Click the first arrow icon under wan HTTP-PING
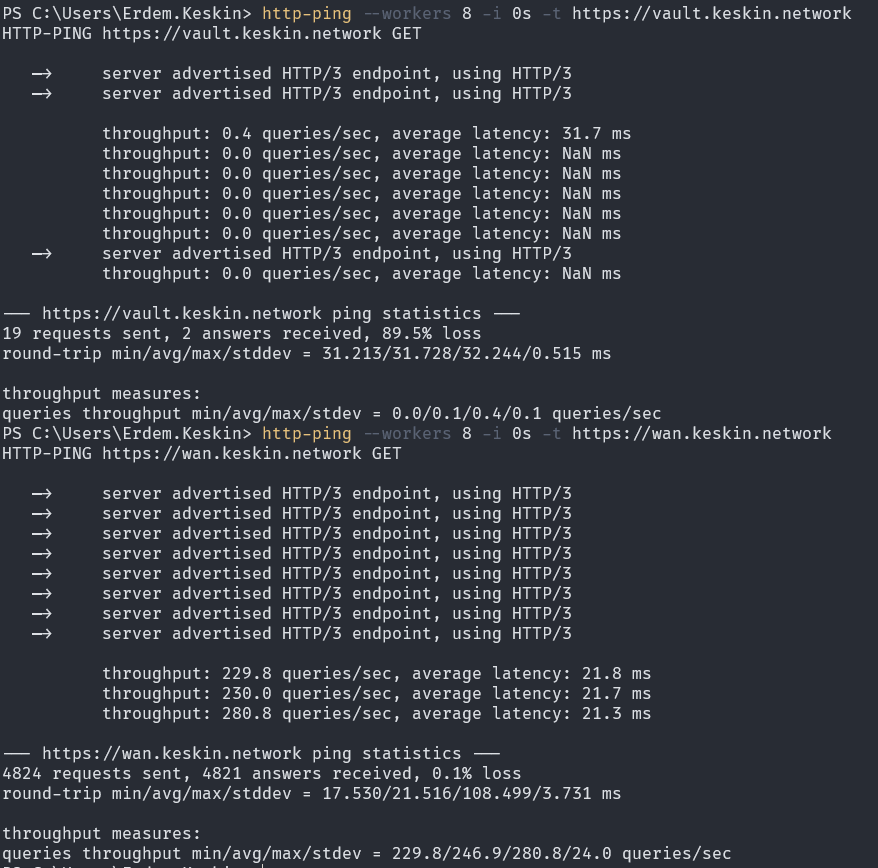This screenshot has height=868, width=878. (x=41, y=493)
